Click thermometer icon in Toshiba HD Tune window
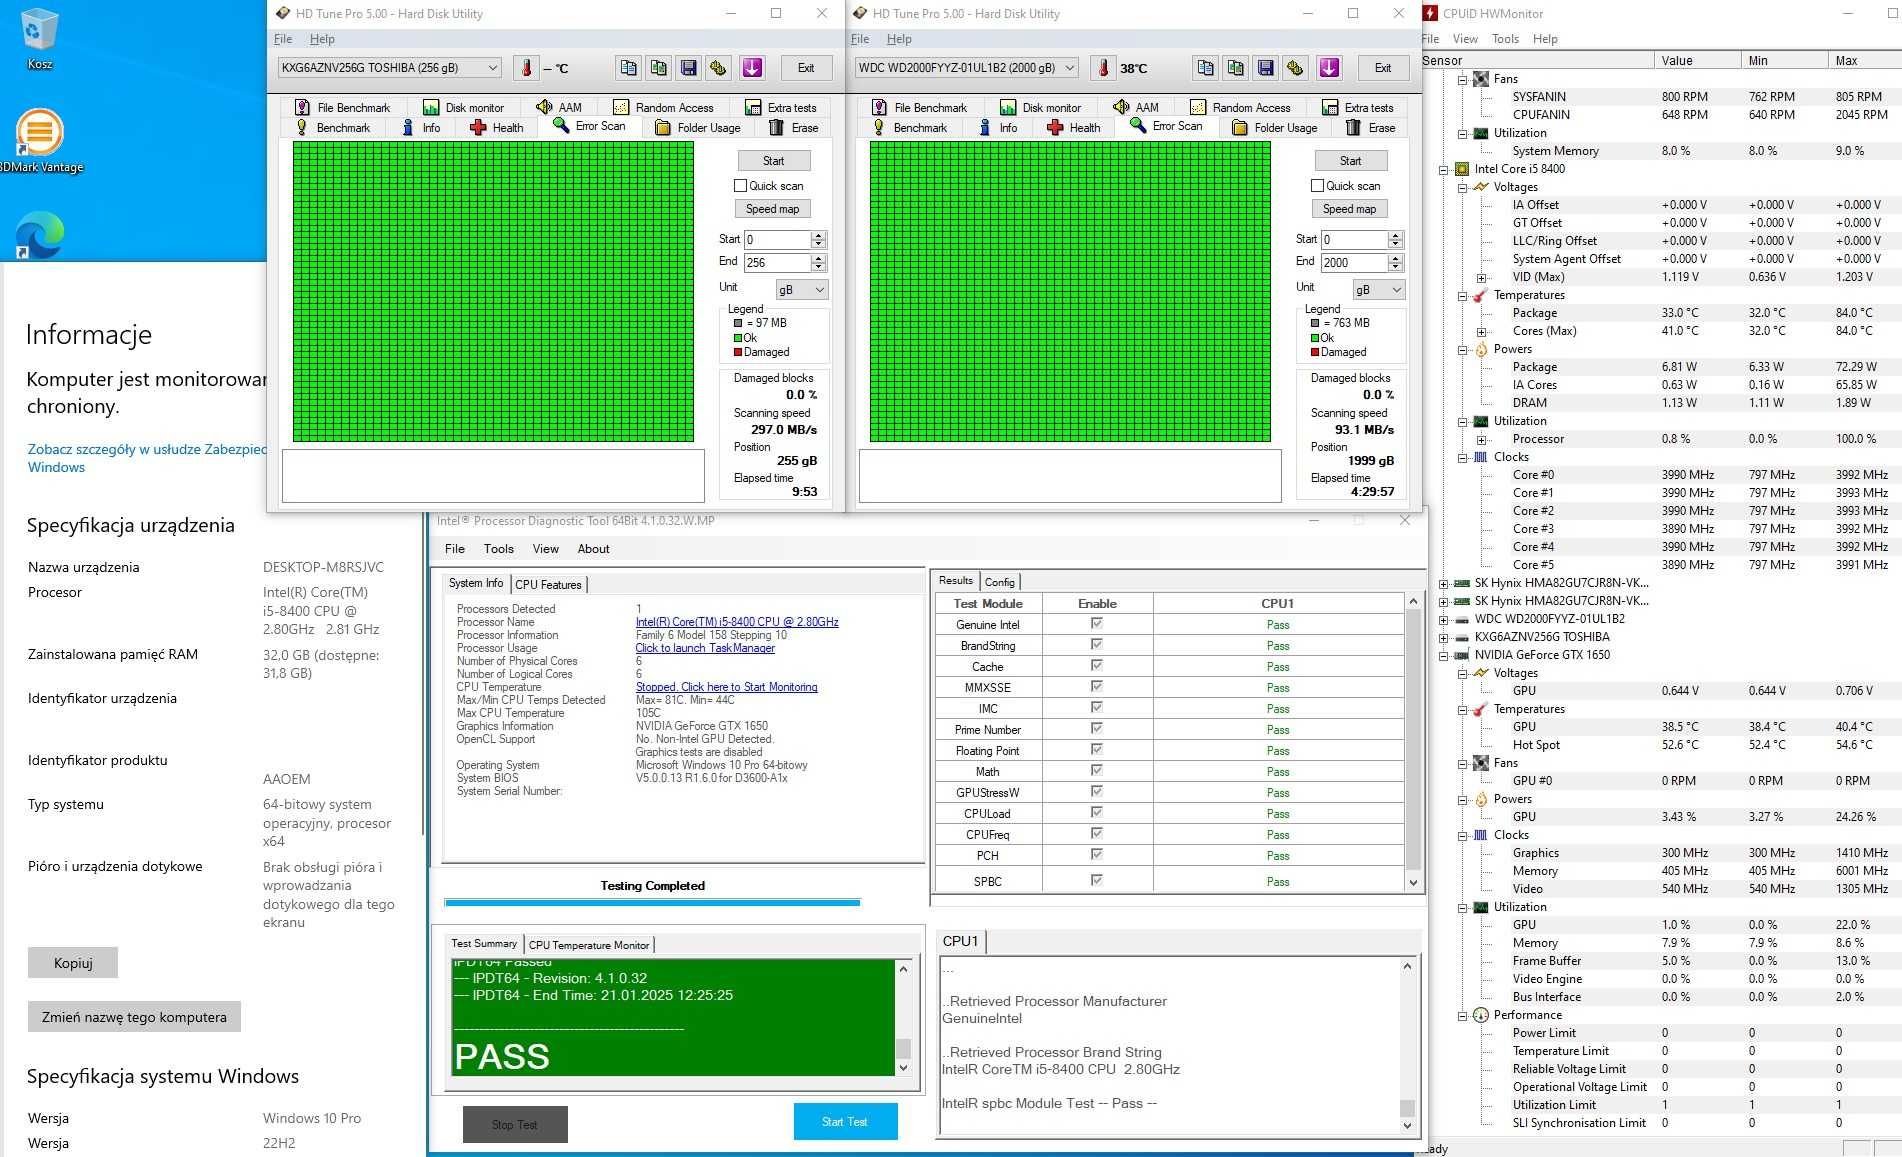Viewport: 1902px width, 1157px height. click(526, 68)
